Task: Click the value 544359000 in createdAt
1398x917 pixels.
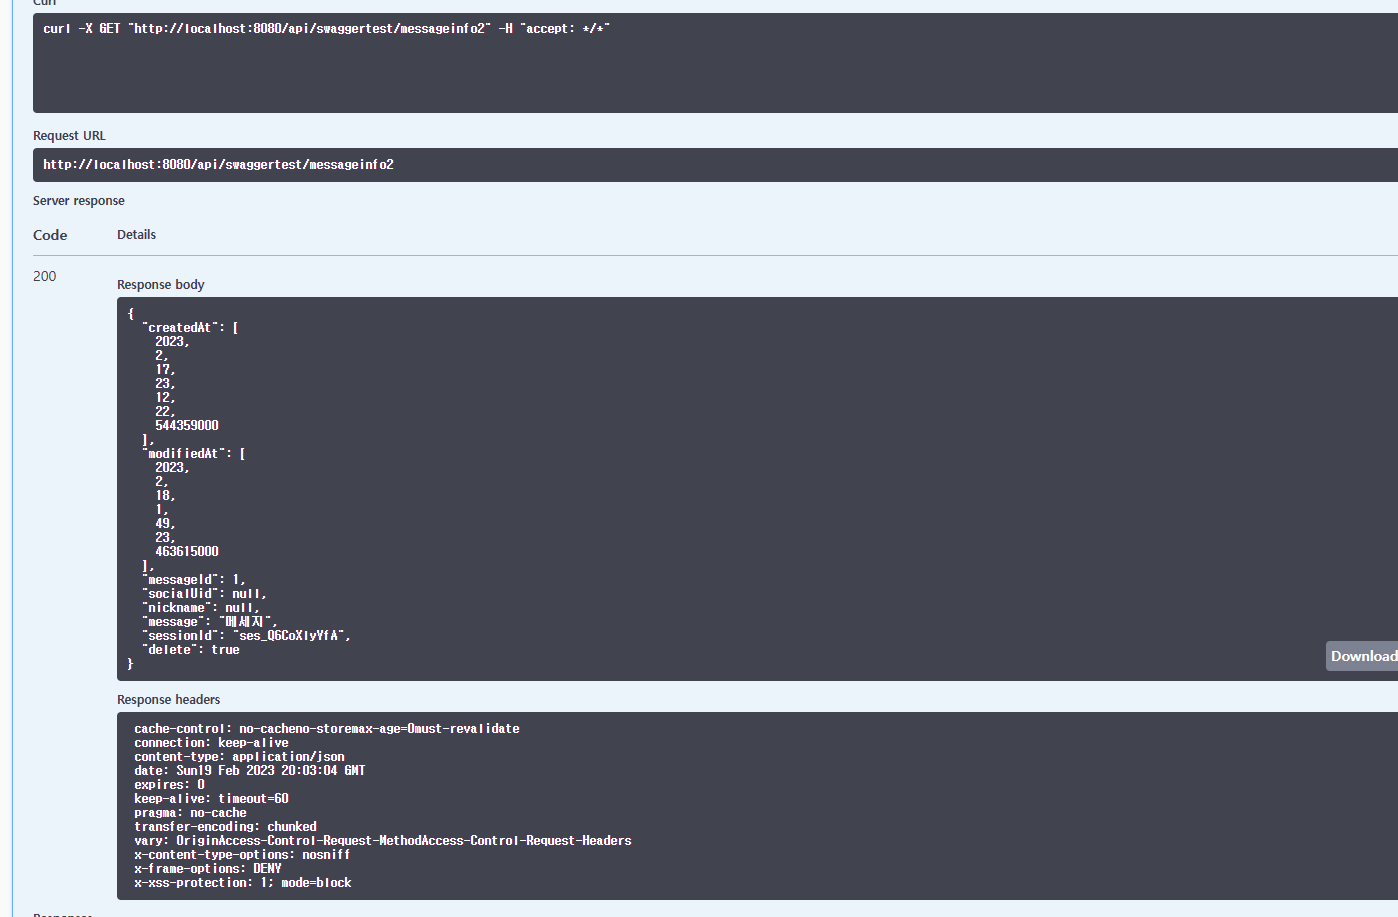Action: (187, 425)
